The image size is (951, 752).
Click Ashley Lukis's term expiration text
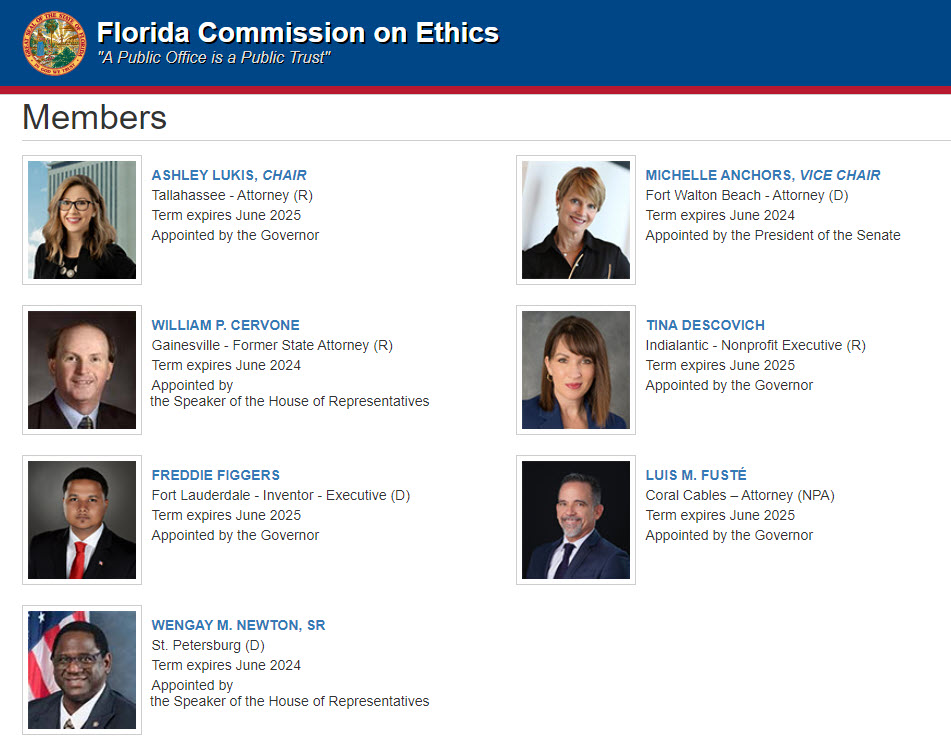pyautogui.click(x=226, y=215)
